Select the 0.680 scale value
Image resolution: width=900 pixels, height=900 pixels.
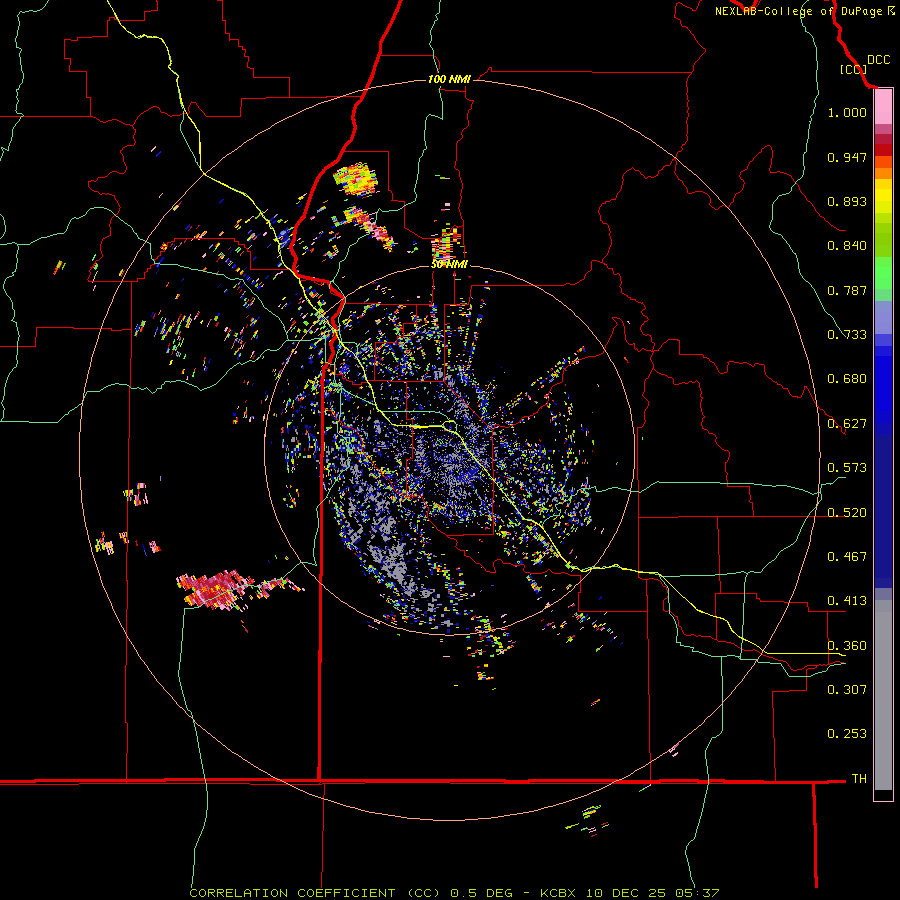coord(847,379)
